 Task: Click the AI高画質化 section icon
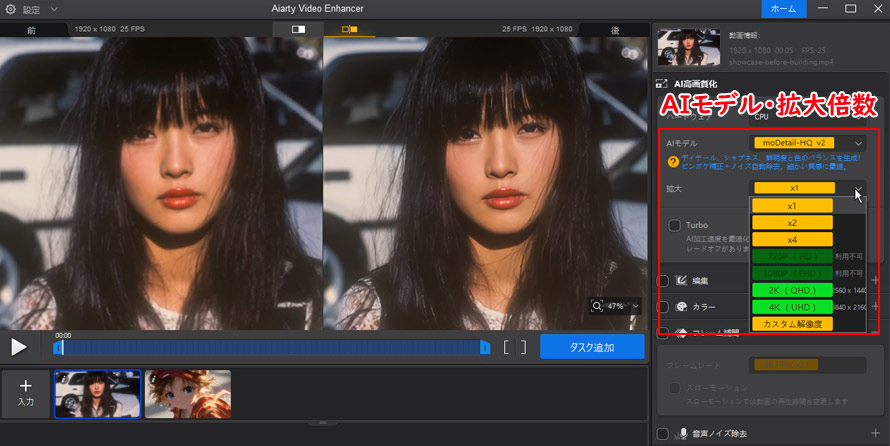661,83
